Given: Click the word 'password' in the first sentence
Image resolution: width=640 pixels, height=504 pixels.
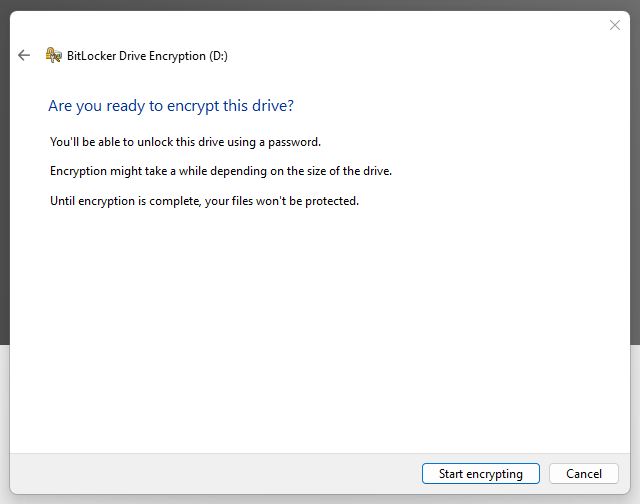Looking at the screenshot, I should tap(293, 142).
